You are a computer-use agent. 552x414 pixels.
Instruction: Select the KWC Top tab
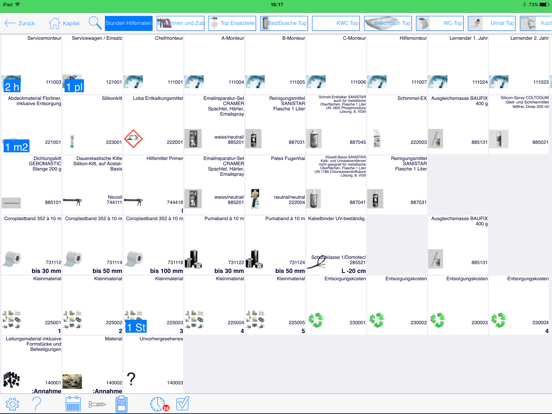(x=336, y=23)
